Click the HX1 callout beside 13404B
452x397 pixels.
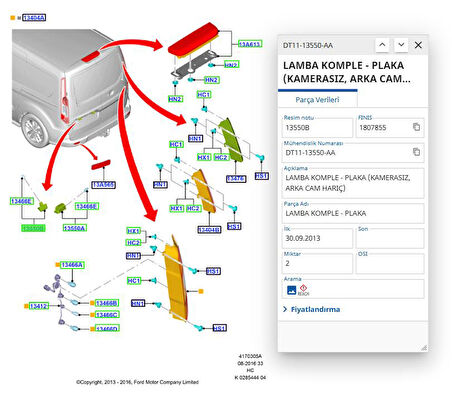pyautogui.click(x=177, y=208)
